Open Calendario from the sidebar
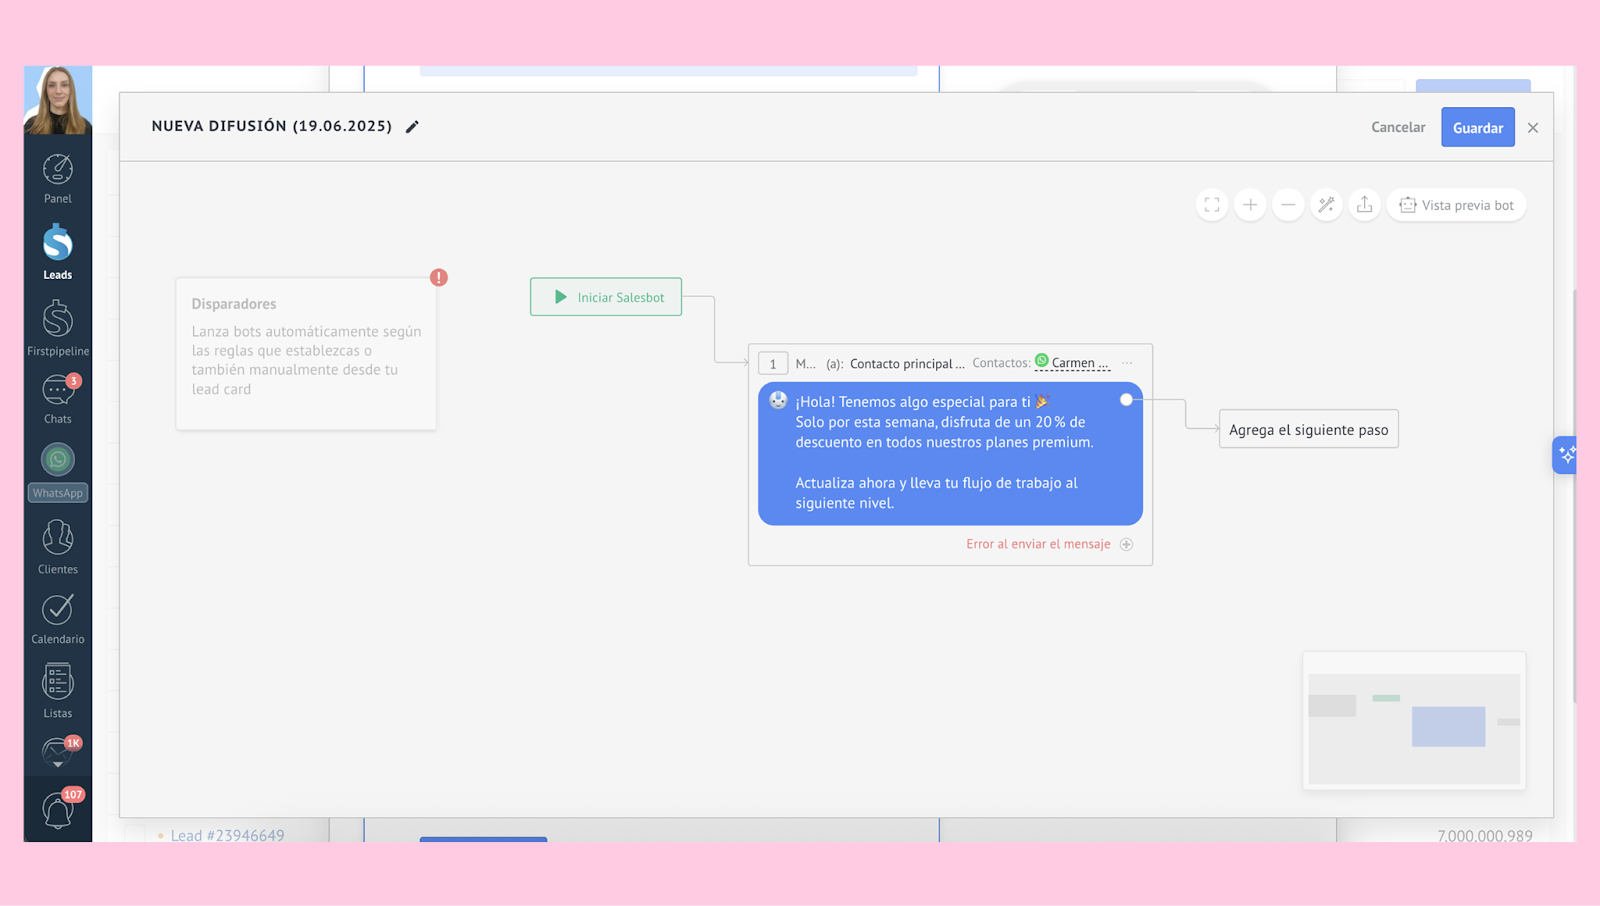The image size is (1600, 906). pos(58,619)
